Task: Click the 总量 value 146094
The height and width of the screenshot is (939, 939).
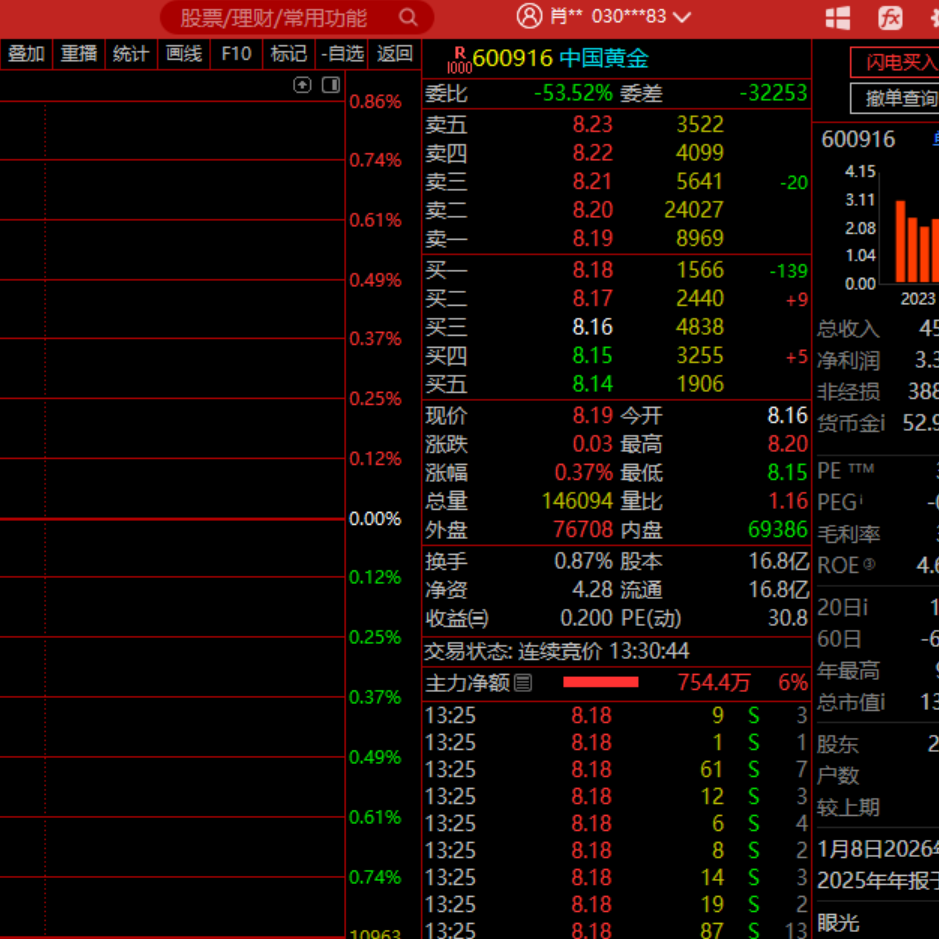Action: point(577,501)
